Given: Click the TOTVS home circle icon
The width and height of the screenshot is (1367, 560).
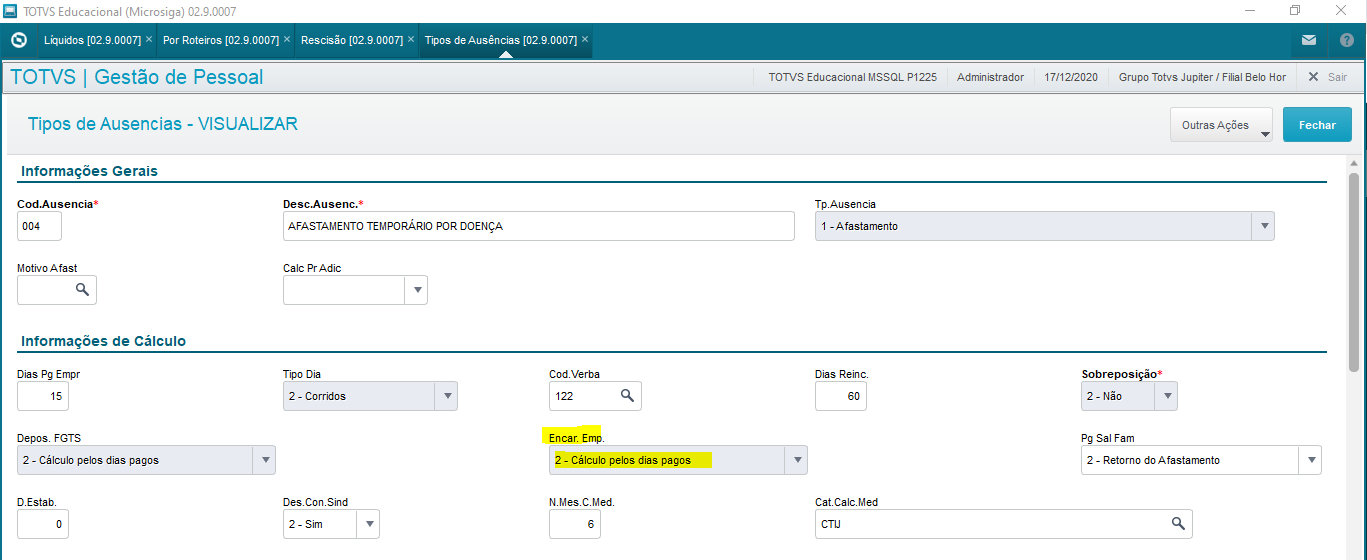Looking at the screenshot, I should click(18, 40).
